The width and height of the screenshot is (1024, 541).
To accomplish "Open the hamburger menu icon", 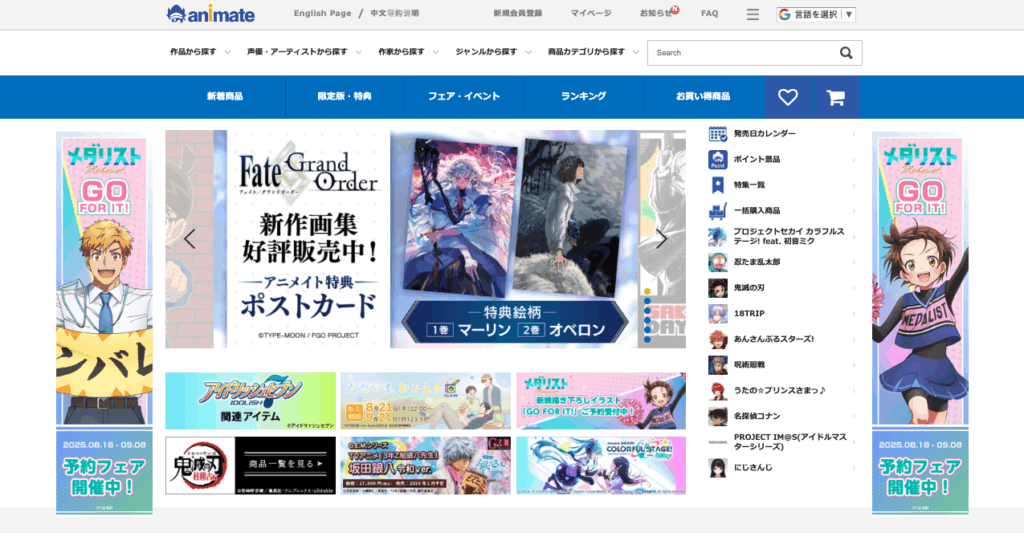I will coord(752,14).
